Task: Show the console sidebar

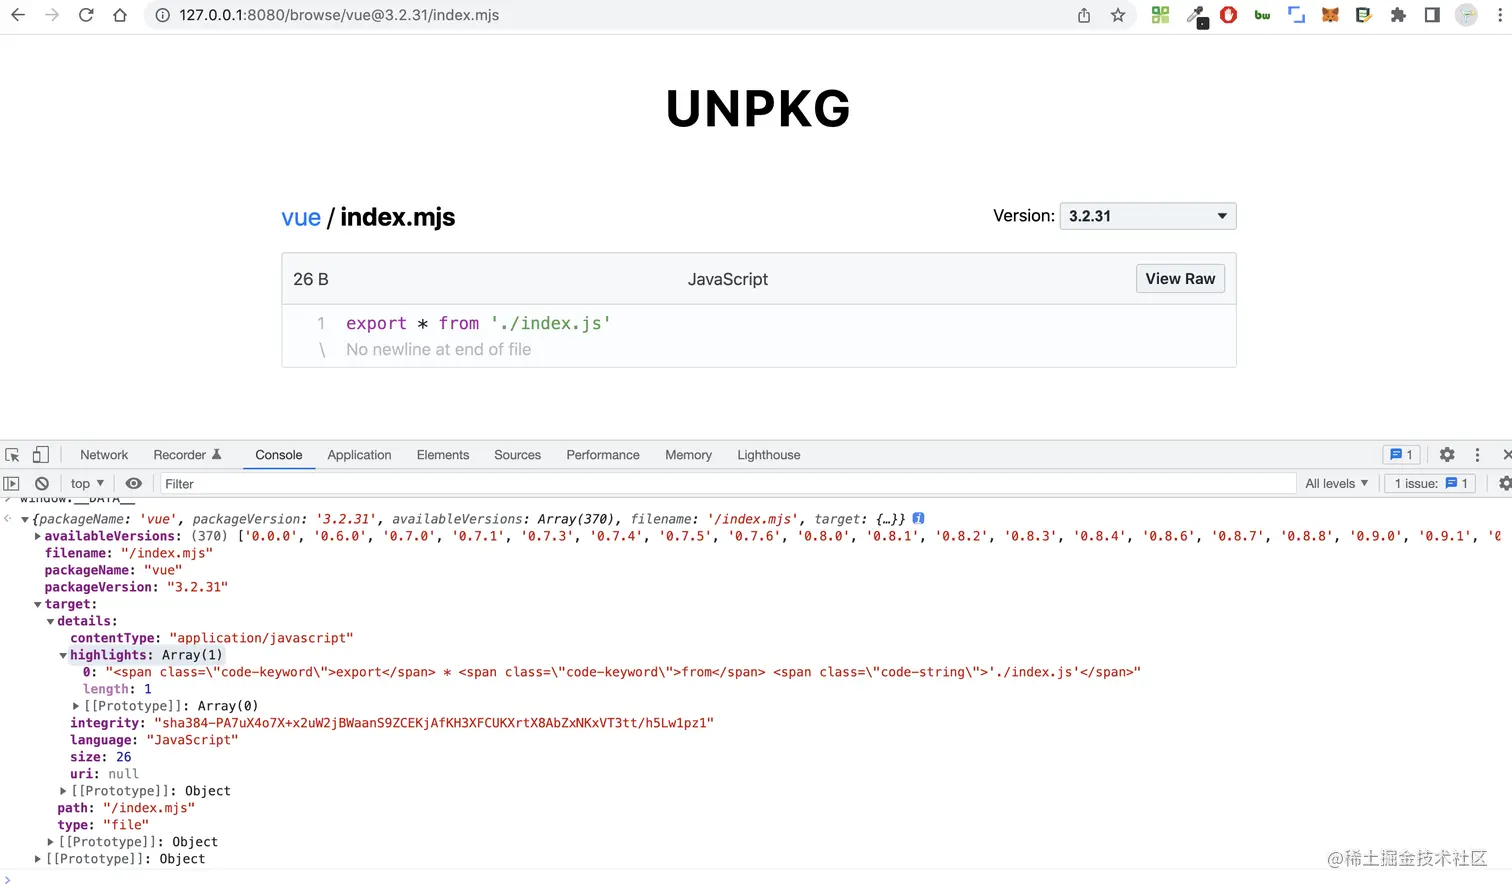Action: pos(12,483)
